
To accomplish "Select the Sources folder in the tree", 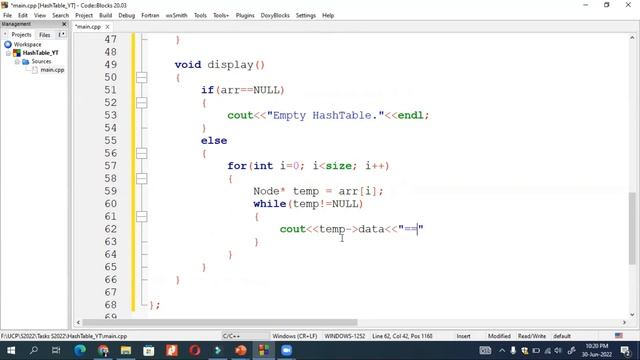I will 41,62.
